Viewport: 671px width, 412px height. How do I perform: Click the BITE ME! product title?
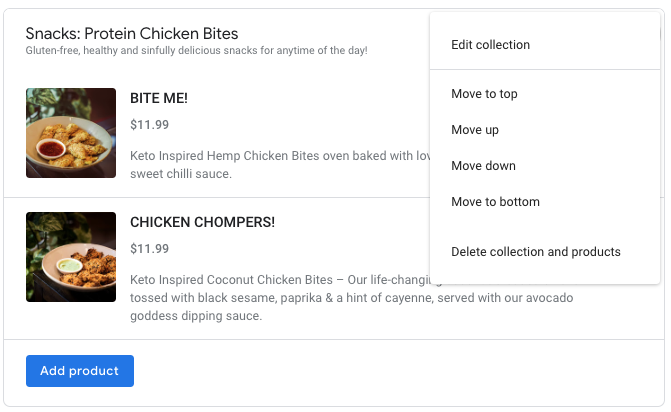(x=159, y=98)
